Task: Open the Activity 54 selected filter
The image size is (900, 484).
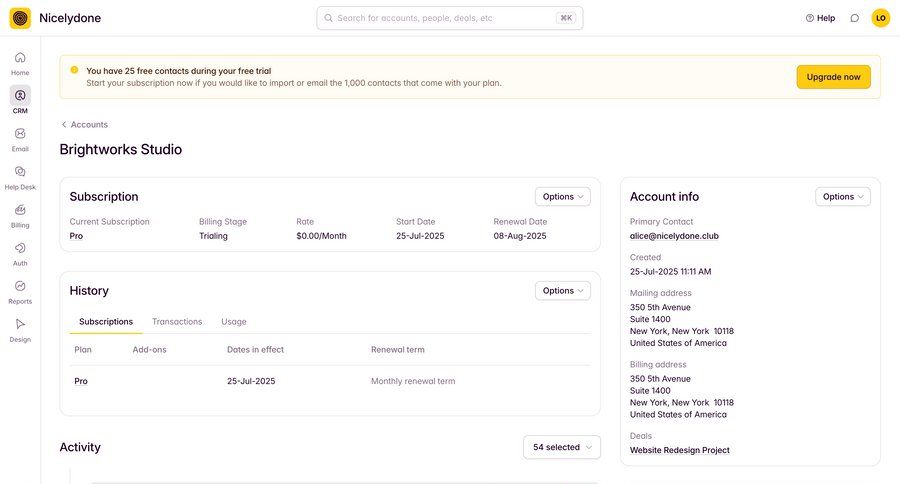Action: click(561, 447)
